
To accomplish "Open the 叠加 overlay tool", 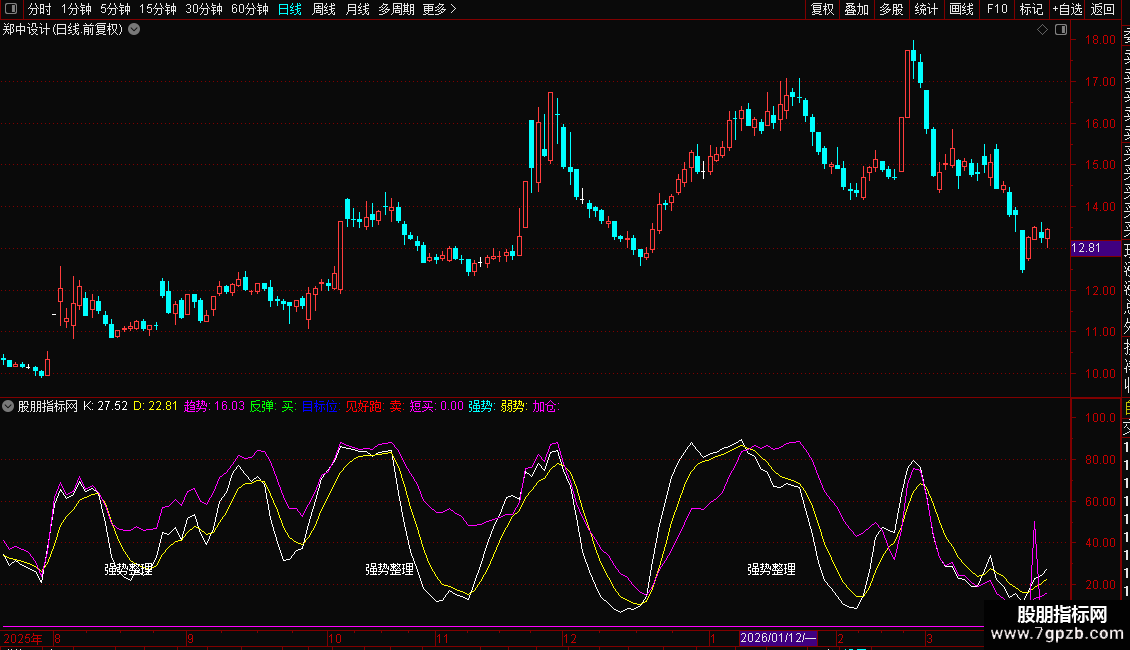I will [856, 9].
